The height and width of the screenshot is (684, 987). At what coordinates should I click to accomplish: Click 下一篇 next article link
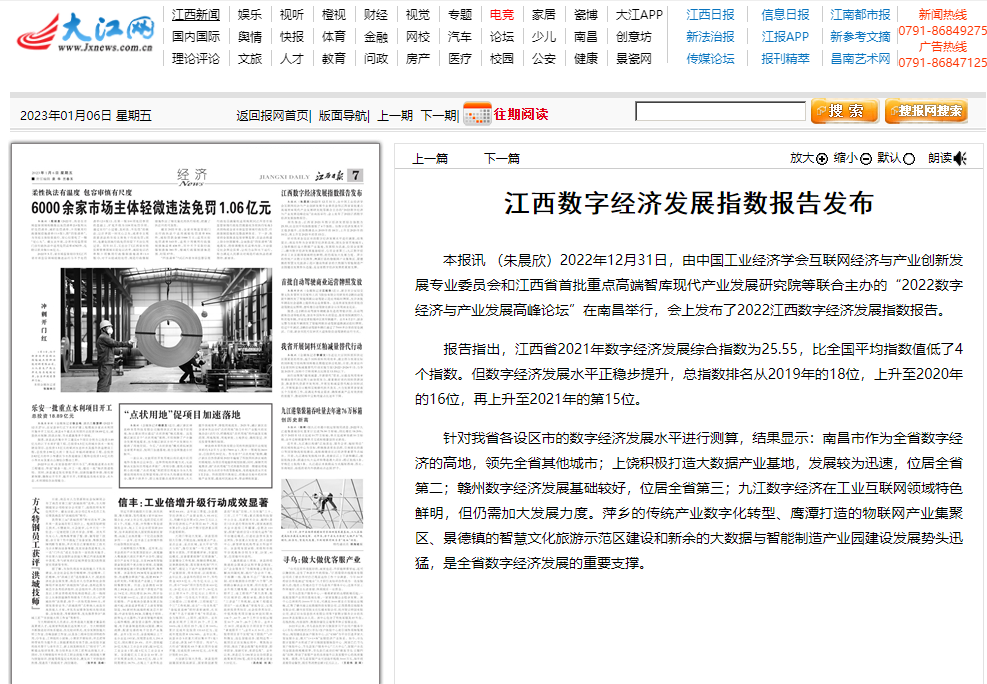pyautogui.click(x=502, y=158)
